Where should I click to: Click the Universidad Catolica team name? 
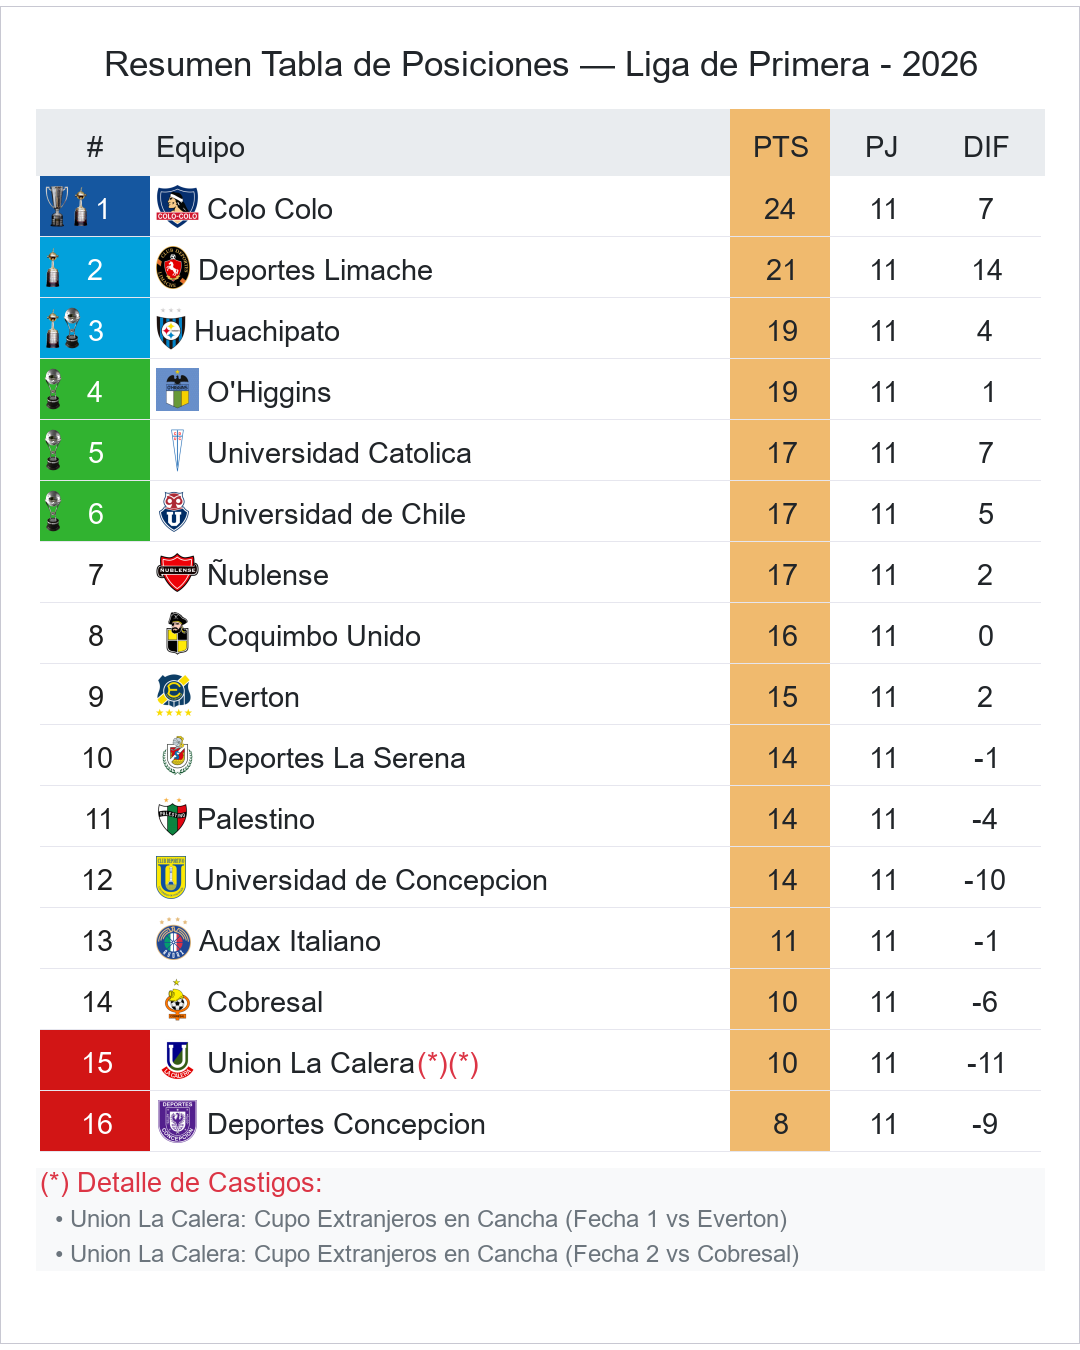tap(339, 453)
